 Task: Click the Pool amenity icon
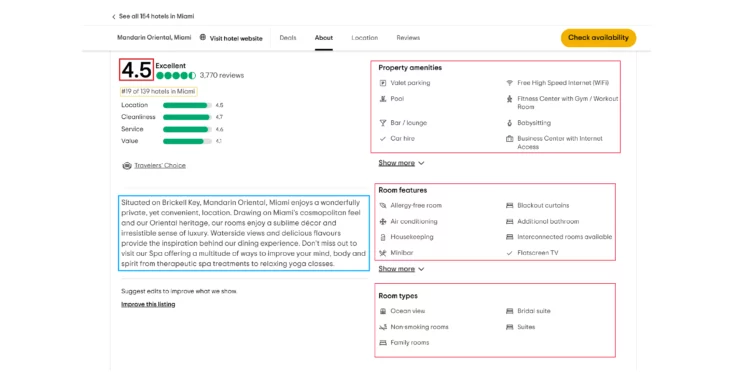click(383, 99)
